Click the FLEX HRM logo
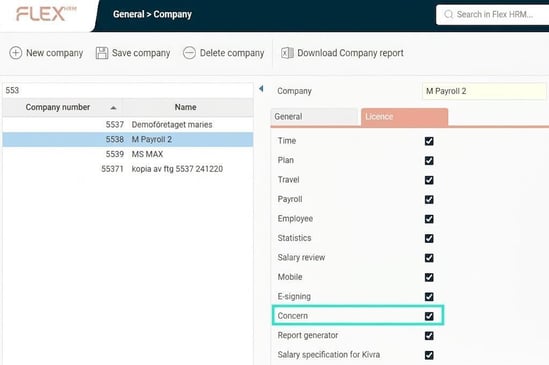Image resolution: width=549 pixels, height=365 pixels. point(46,14)
